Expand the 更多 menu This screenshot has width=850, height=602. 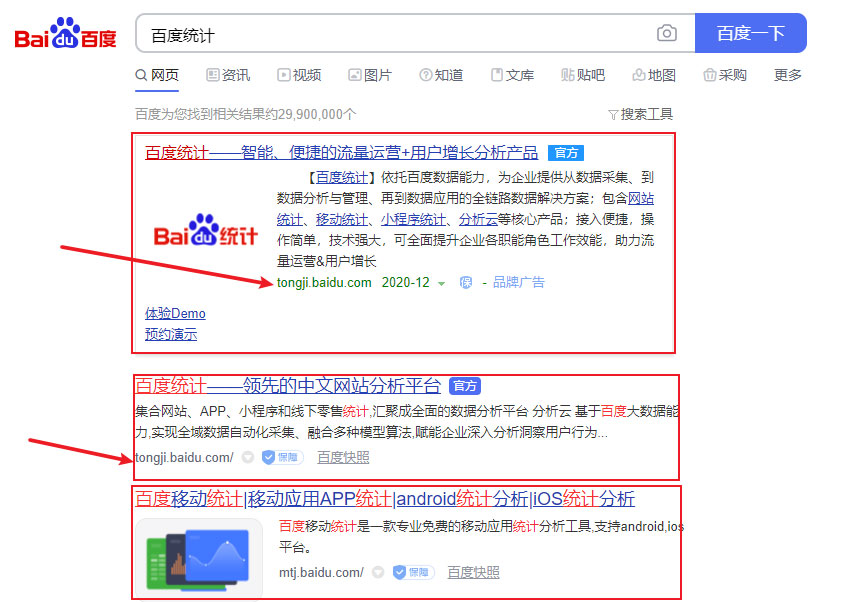(788, 75)
